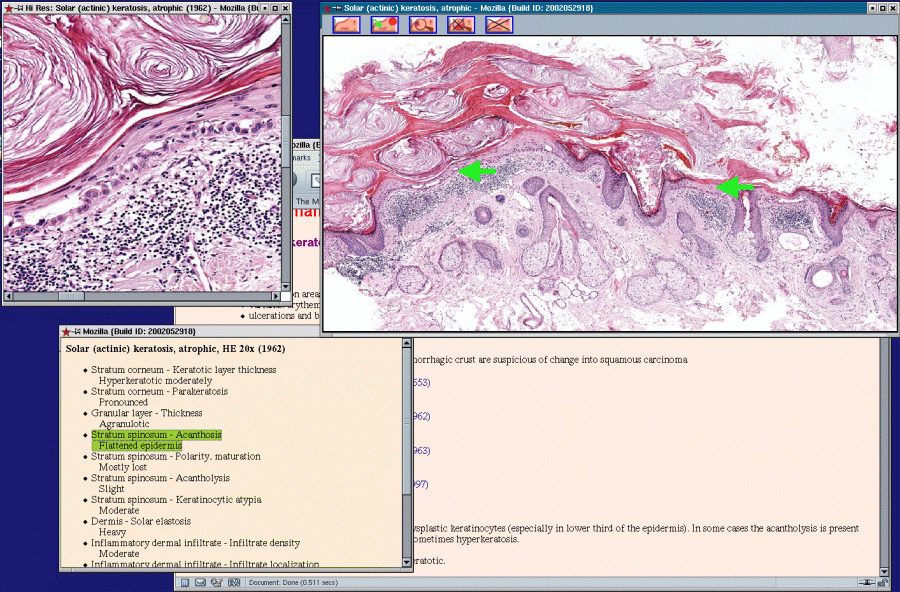The image size is (900, 592).
Task: Open the partially hidden '963)' link
Action: pos(421,451)
